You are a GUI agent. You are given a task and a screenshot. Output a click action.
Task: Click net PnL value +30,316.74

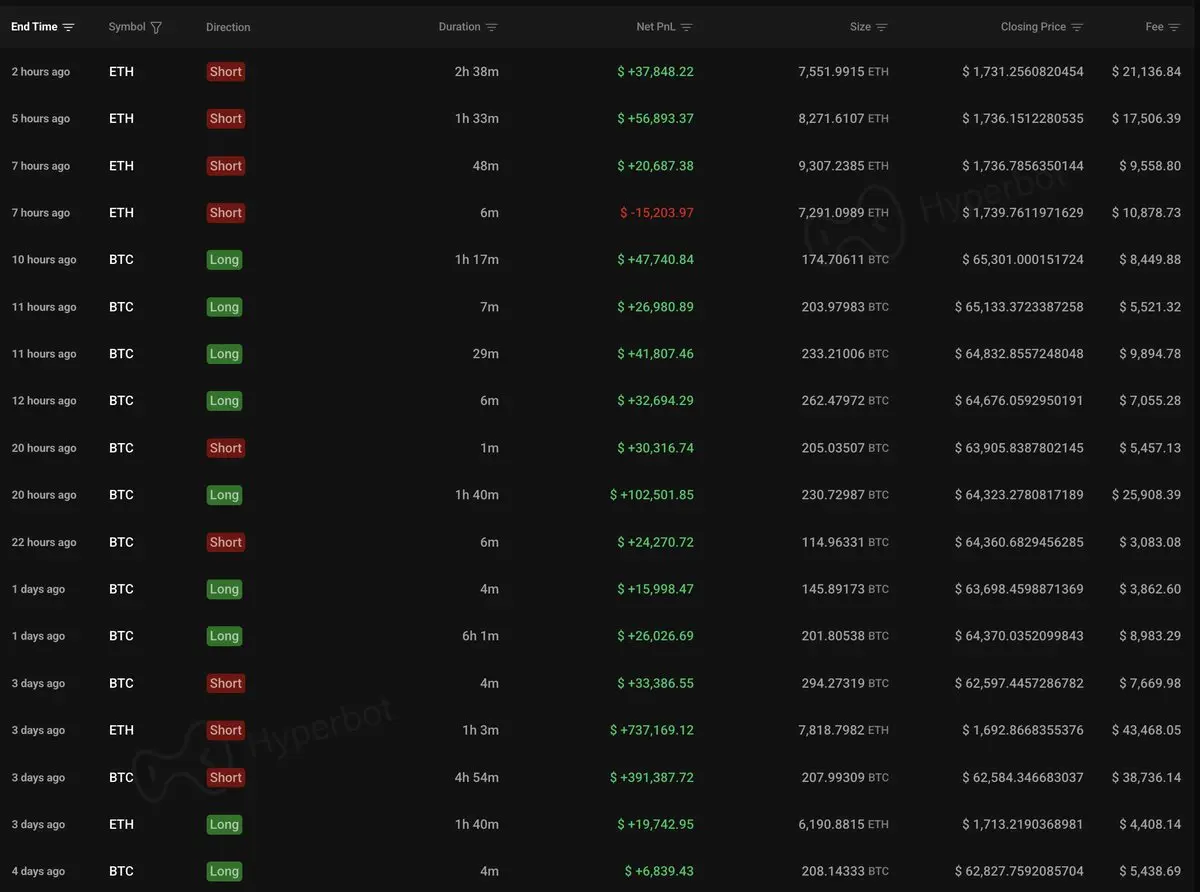655,448
